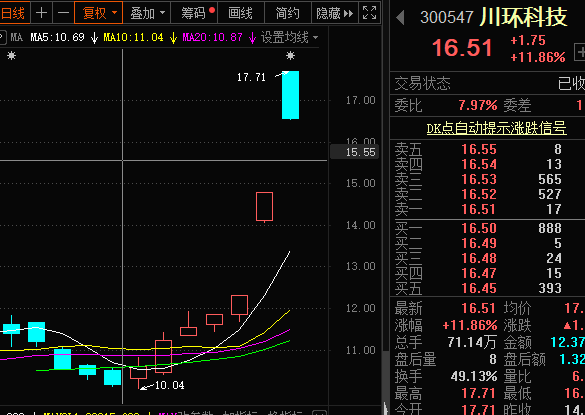Click 买三 price 16.48
Image resolution: width=585 pixels, height=415 pixels.
coord(479,258)
